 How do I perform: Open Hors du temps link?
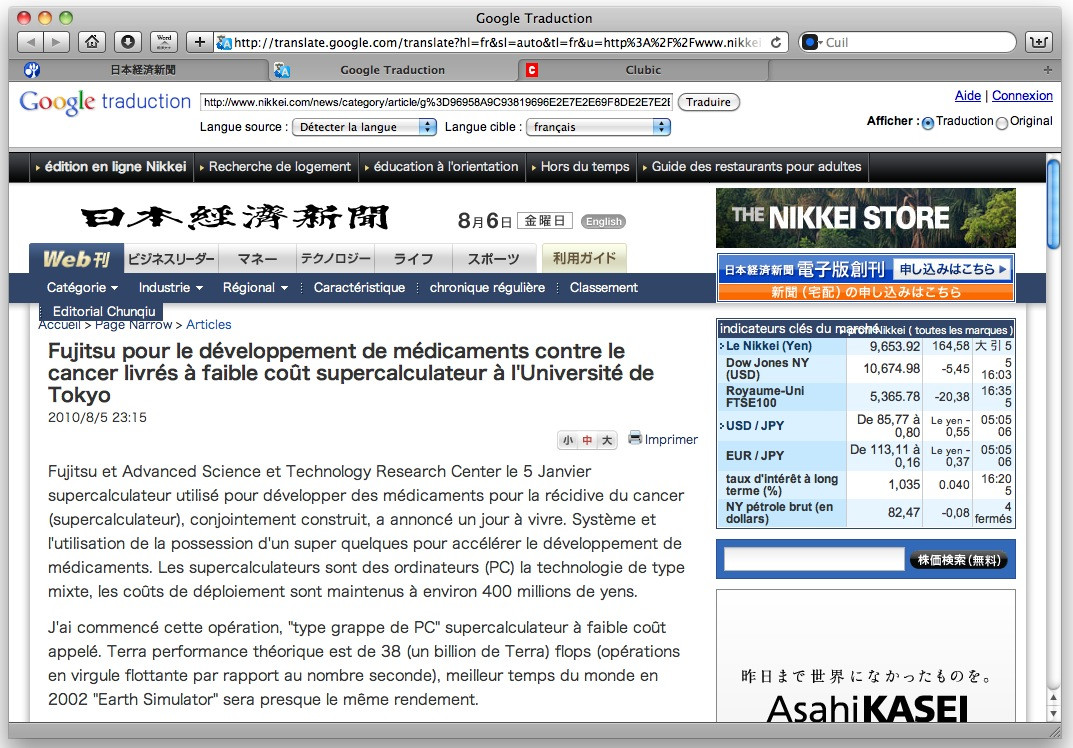tap(585, 166)
